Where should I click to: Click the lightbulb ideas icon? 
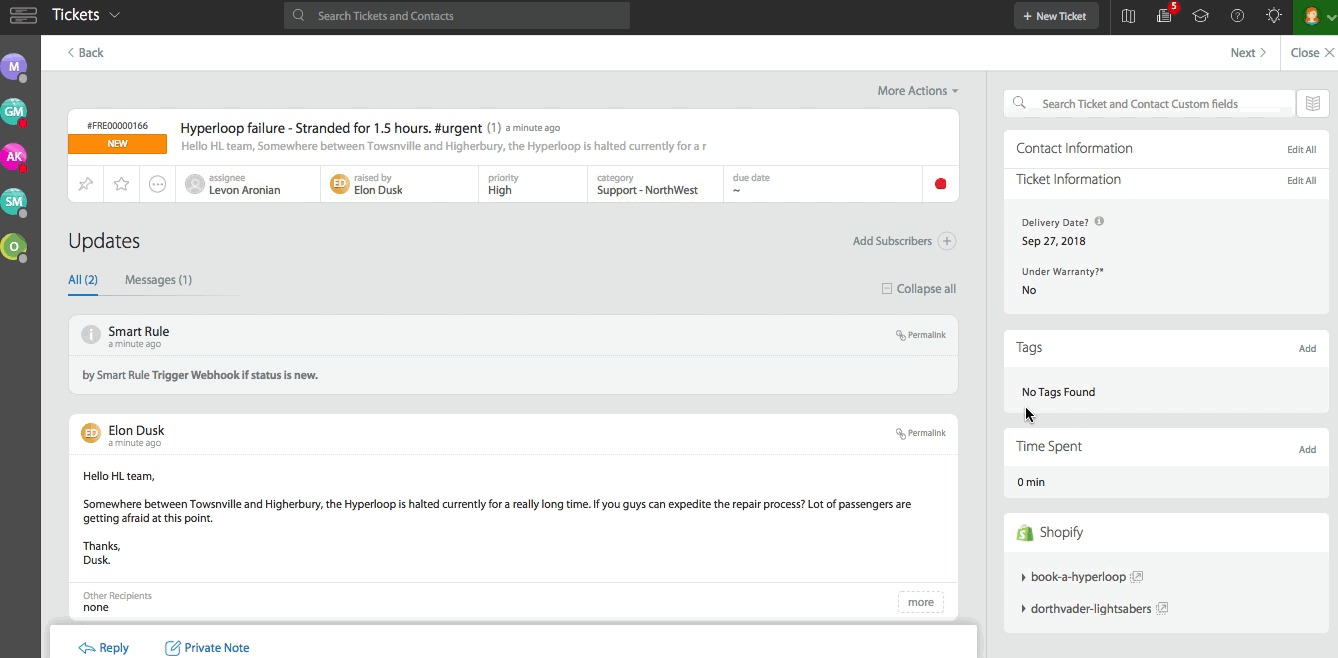(x=1273, y=16)
